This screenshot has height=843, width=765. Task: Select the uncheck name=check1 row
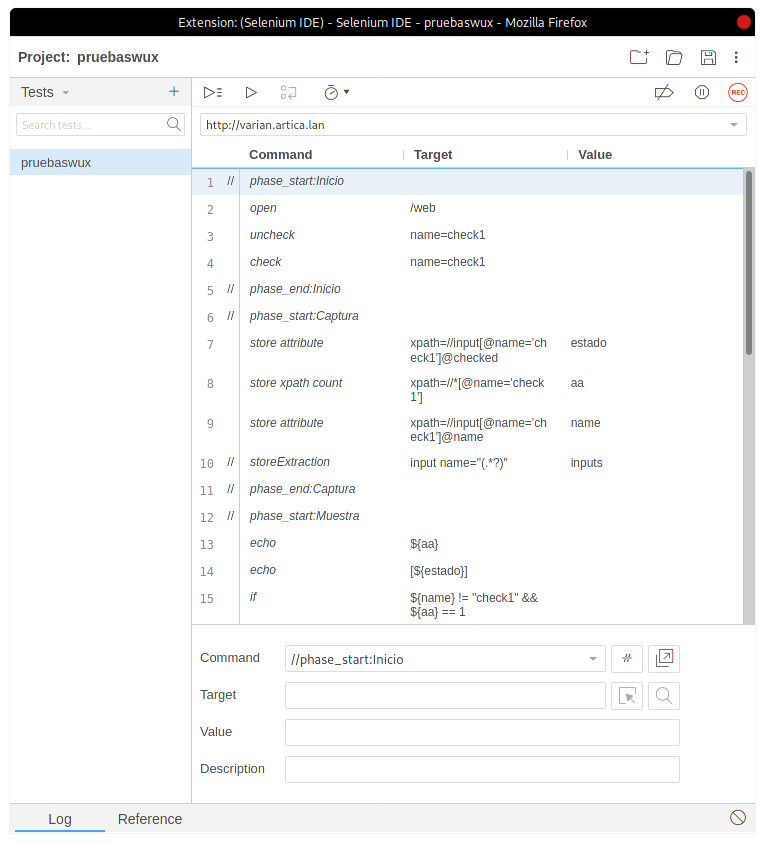[467, 235]
